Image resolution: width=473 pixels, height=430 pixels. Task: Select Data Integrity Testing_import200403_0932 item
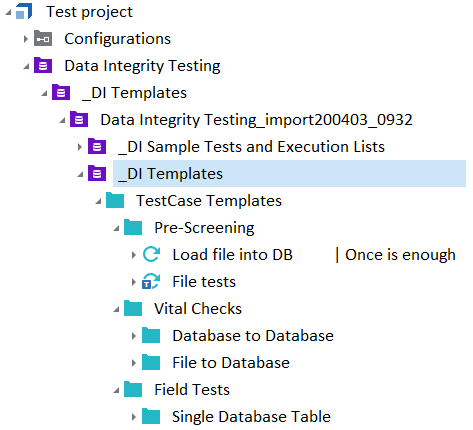coord(256,120)
